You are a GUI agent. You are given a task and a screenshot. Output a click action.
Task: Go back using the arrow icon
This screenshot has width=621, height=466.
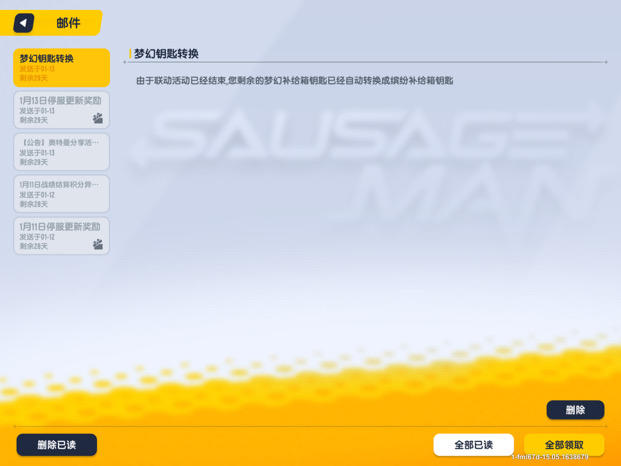[x=24, y=23]
